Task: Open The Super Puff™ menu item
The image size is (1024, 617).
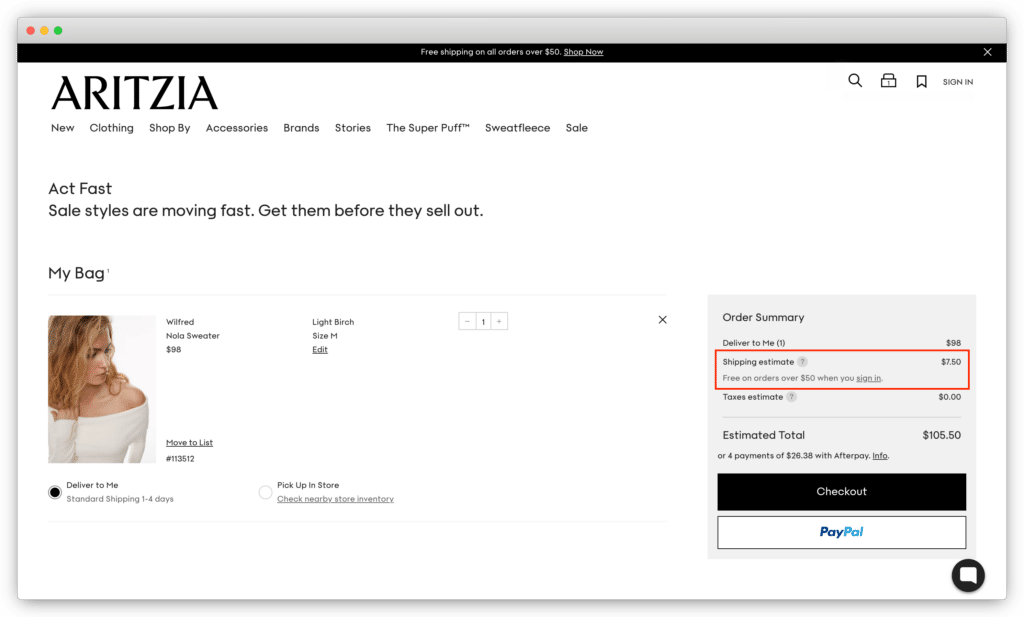Action: [428, 128]
